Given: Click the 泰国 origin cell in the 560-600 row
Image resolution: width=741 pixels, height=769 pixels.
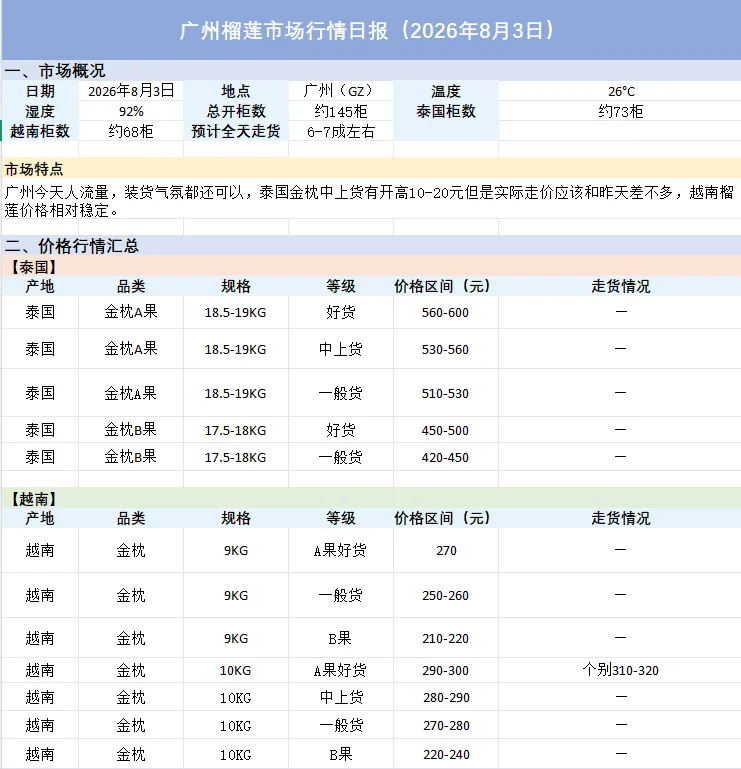Looking at the screenshot, I should pos(40,312).
